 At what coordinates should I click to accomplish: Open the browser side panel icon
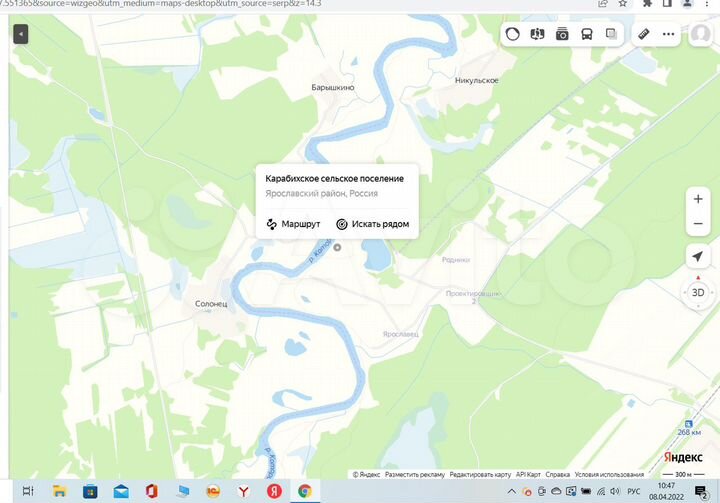[667, 4]
